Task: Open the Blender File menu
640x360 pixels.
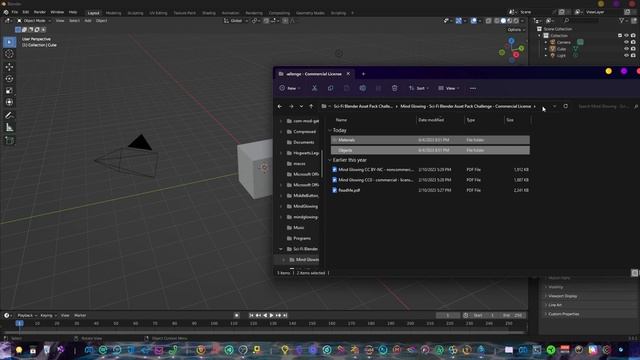Action: [15, 12]
